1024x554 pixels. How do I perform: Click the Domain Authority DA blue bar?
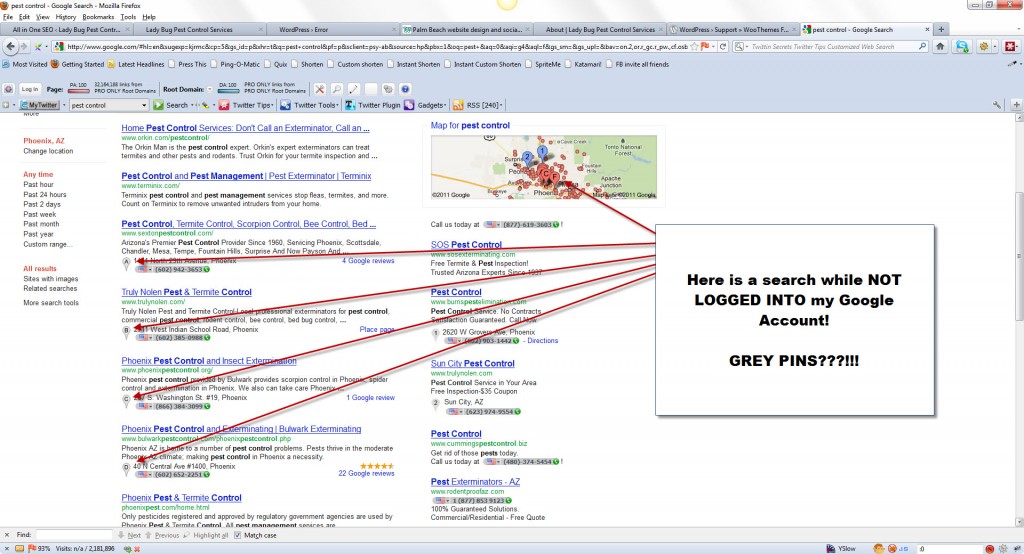(228, 91)
